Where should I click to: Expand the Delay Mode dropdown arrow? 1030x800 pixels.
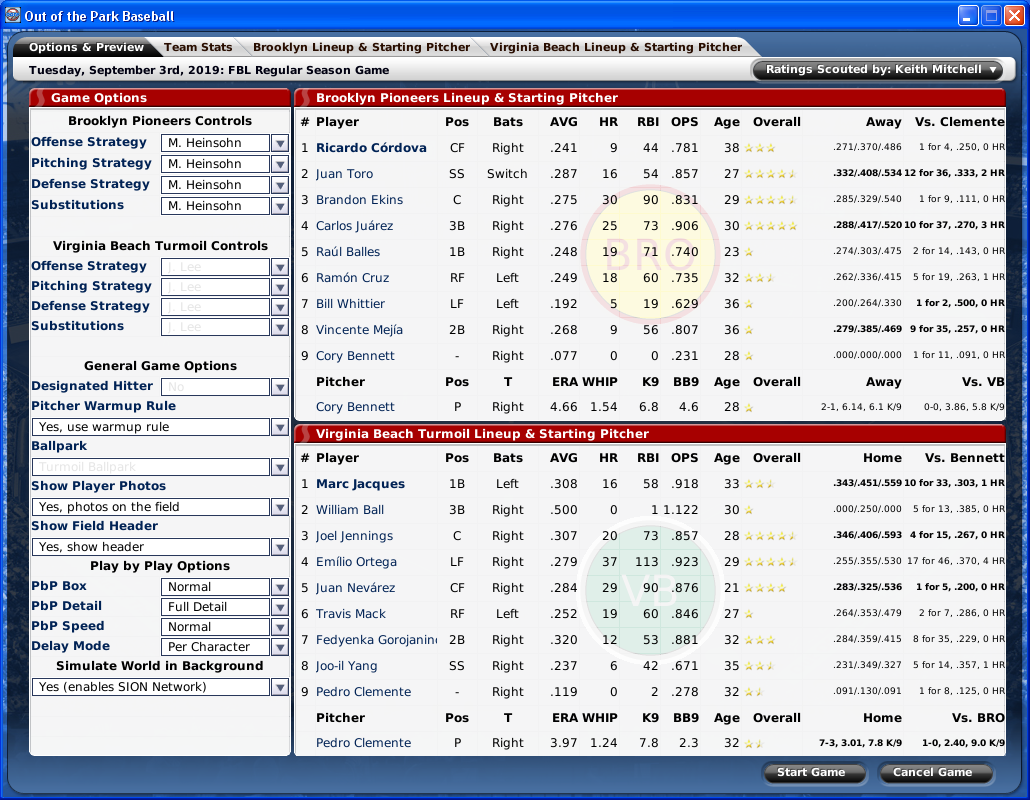(x=280, y=647)
